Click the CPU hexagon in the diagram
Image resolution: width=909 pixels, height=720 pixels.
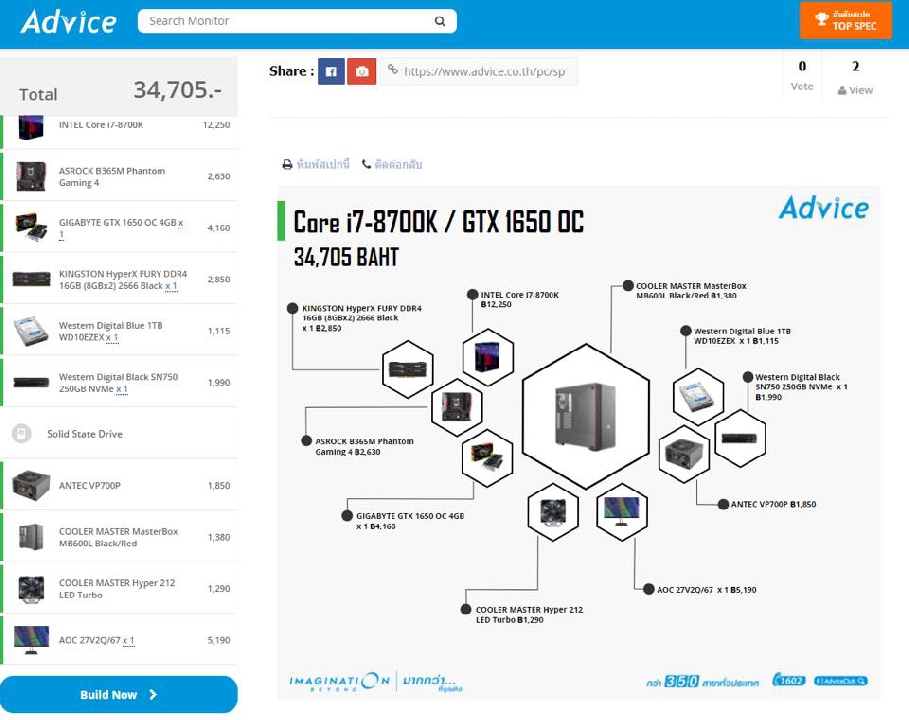tap(488, 357)
